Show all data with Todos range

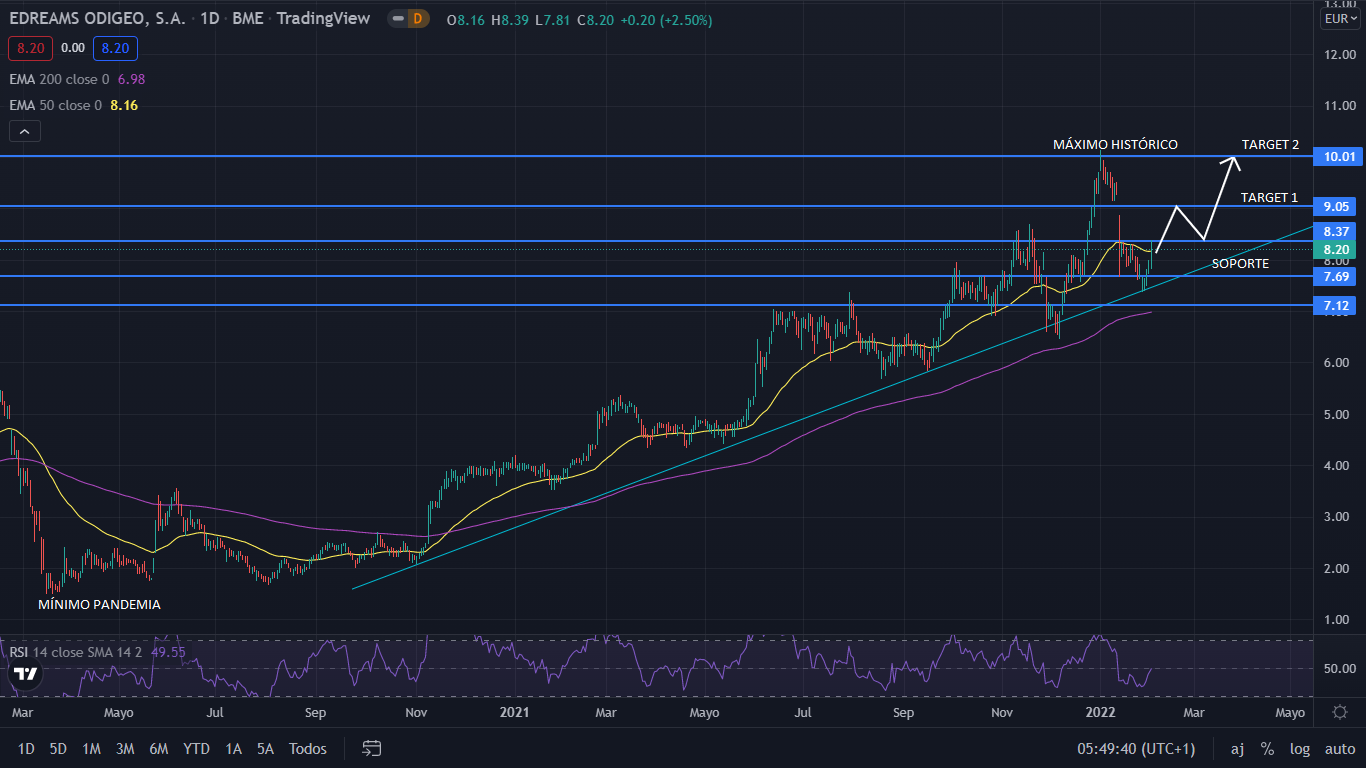(x=307, y=748)
